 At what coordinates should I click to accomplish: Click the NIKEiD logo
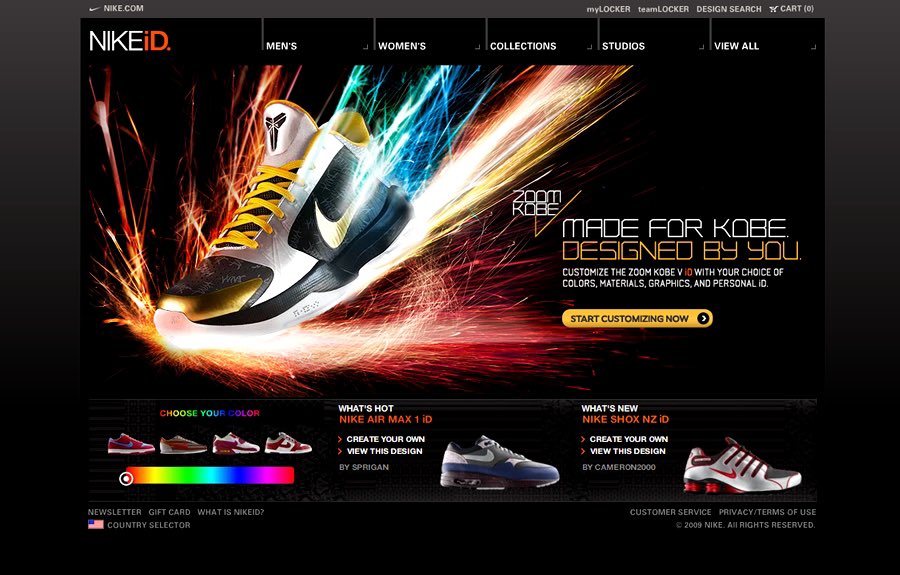(x=130, y=41)
